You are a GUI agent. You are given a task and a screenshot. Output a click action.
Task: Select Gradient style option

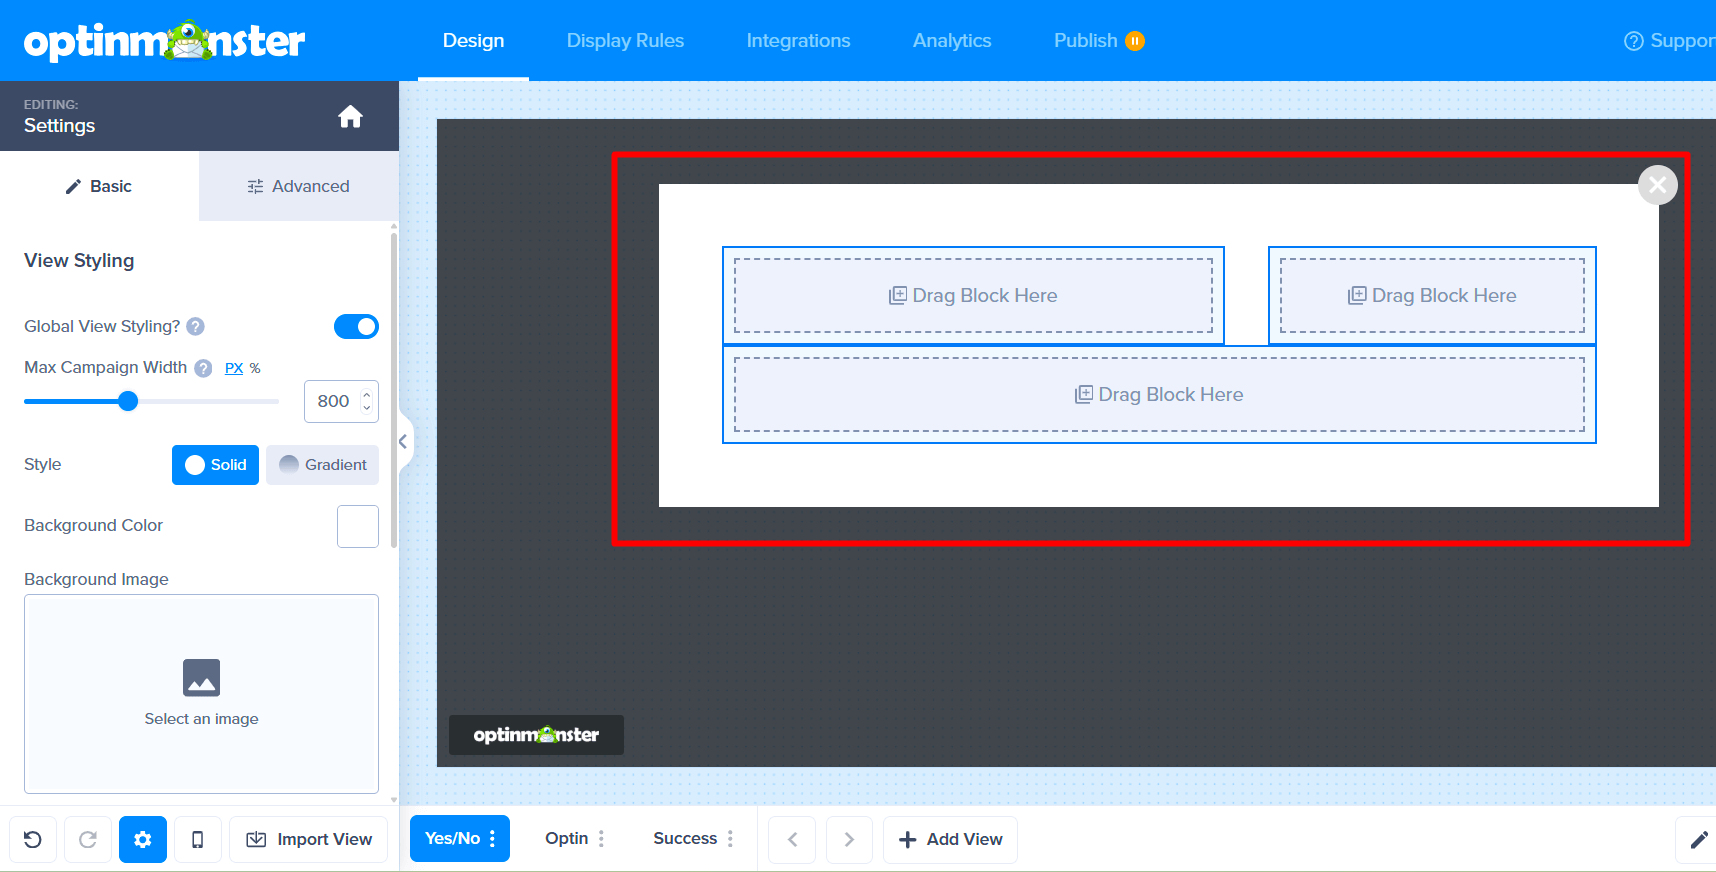coord(322,465)
